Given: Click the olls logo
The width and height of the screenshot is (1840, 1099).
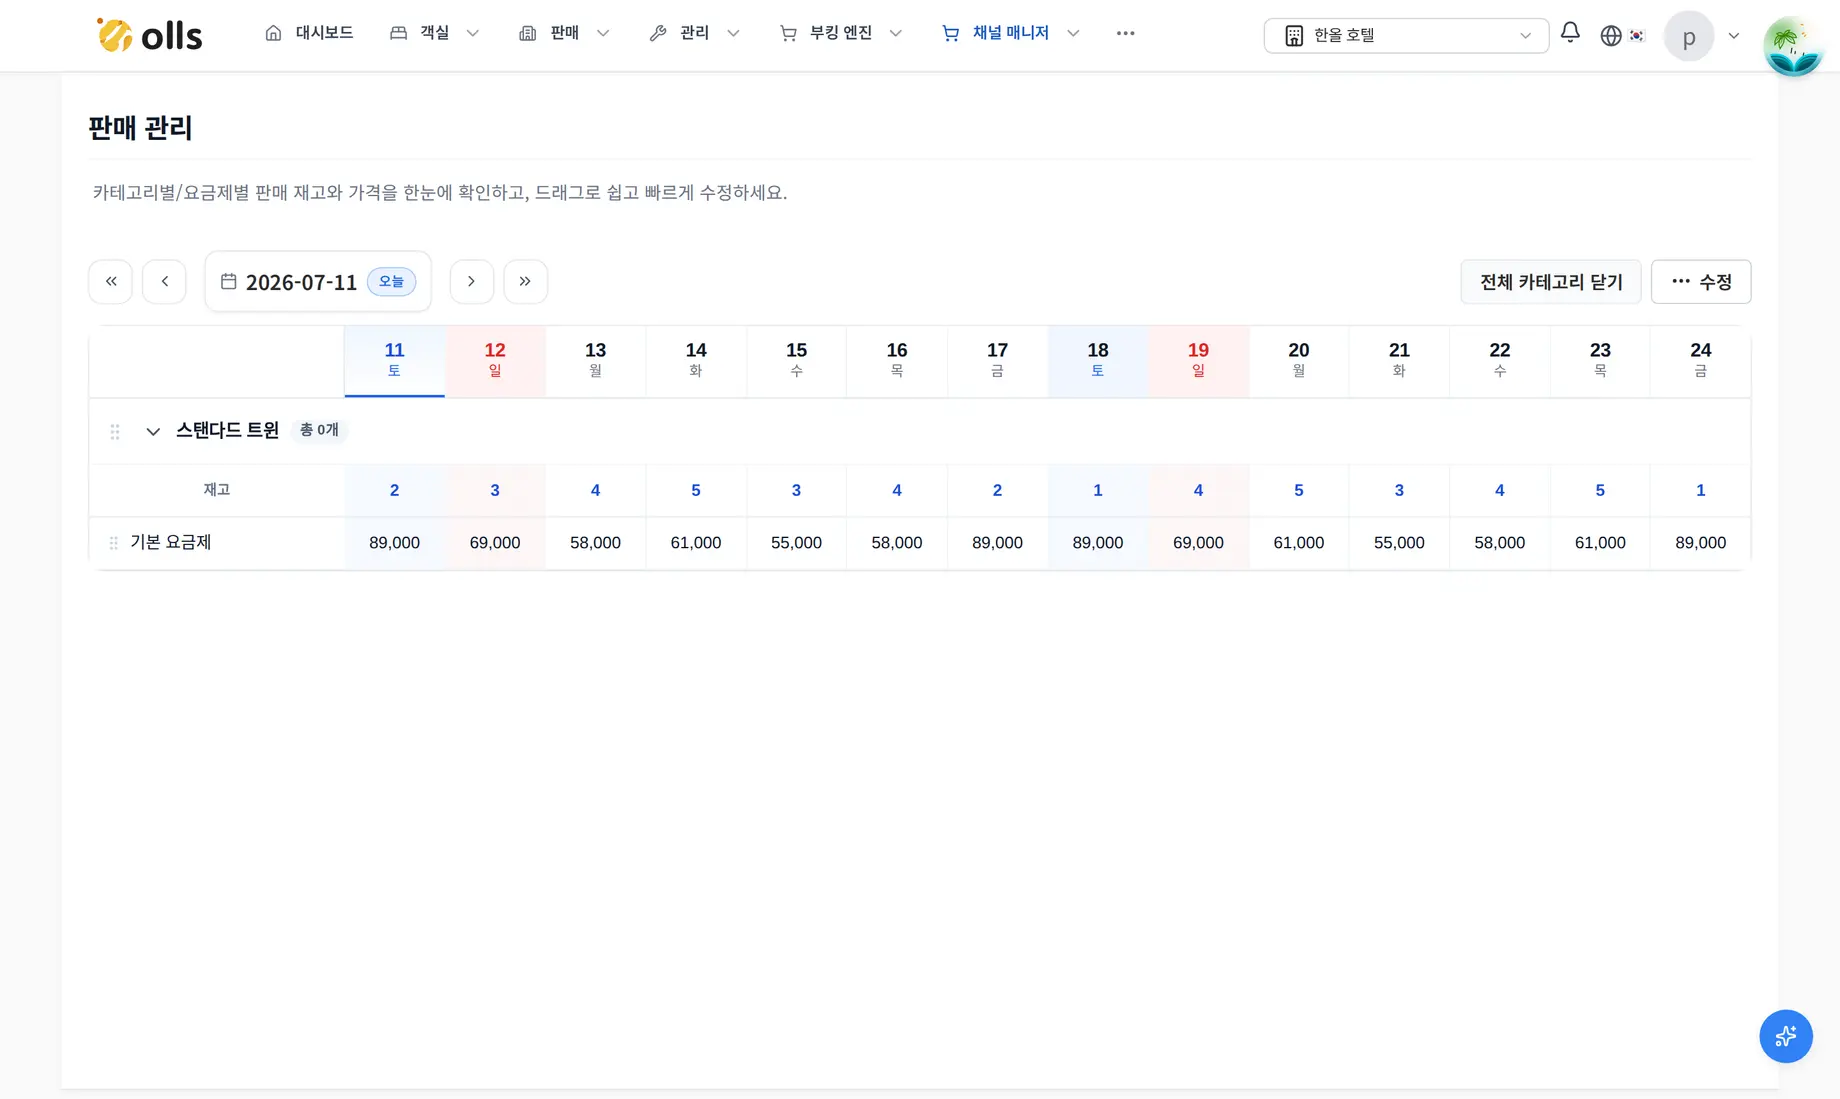Looking at the screenshot, I should point(149,35).
